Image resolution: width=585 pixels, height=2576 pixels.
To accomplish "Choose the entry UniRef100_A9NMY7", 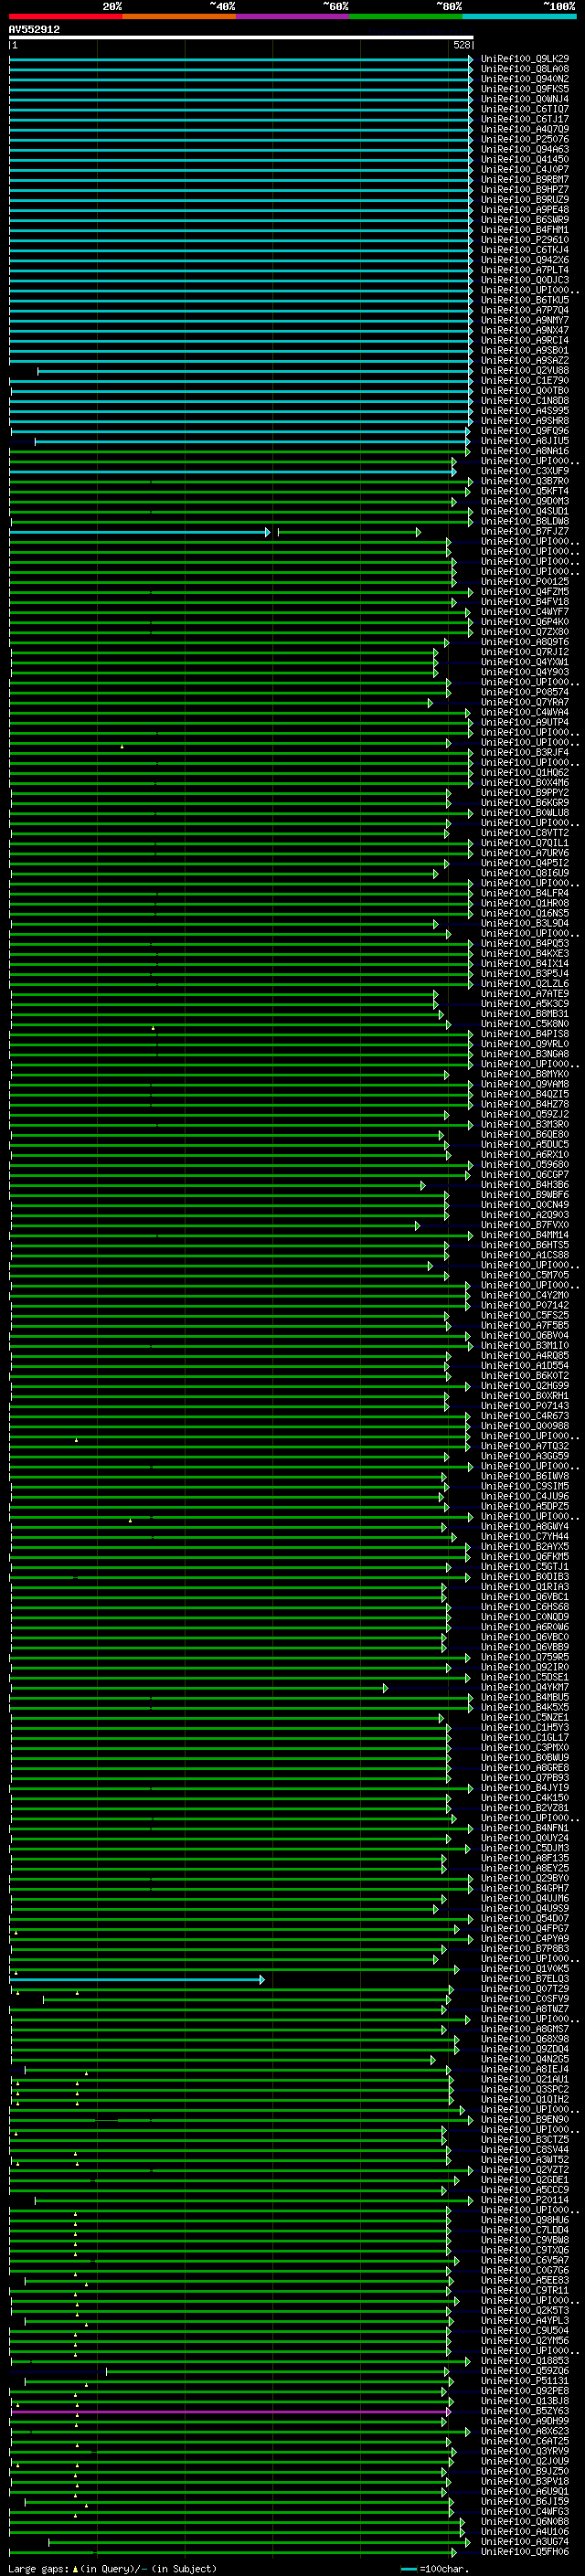I will [x=525, y=320].
